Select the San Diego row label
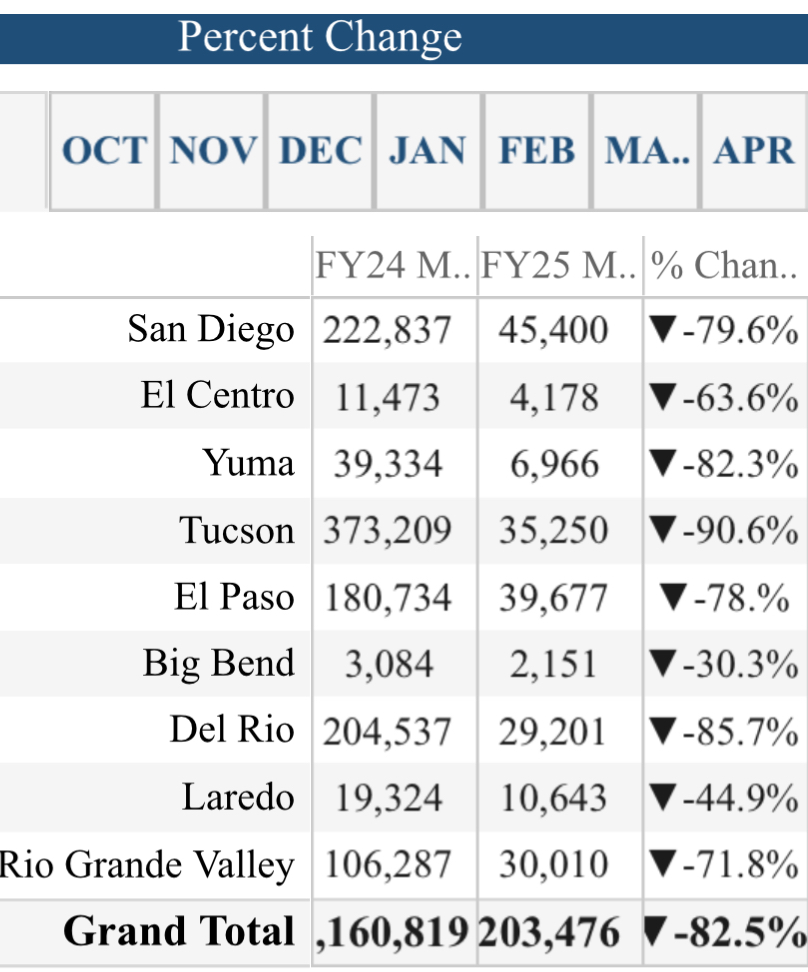Screen dimensions: 808x972 coord(211,329)
